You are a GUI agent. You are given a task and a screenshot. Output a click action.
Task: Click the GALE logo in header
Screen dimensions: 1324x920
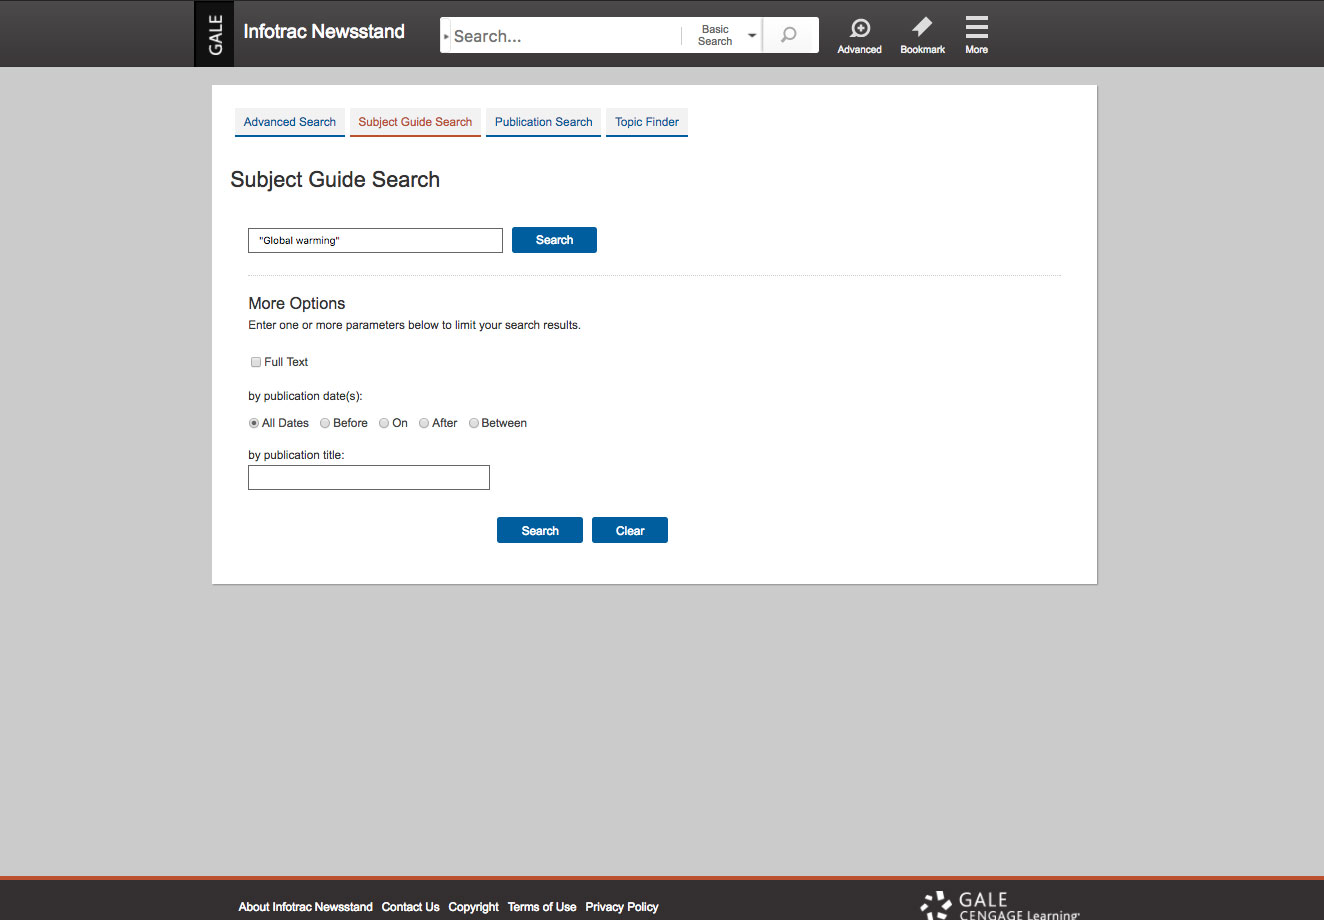point(214,34)
